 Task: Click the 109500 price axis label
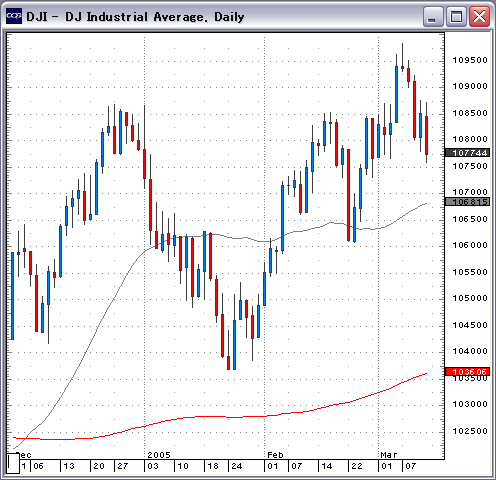(470, 60)
